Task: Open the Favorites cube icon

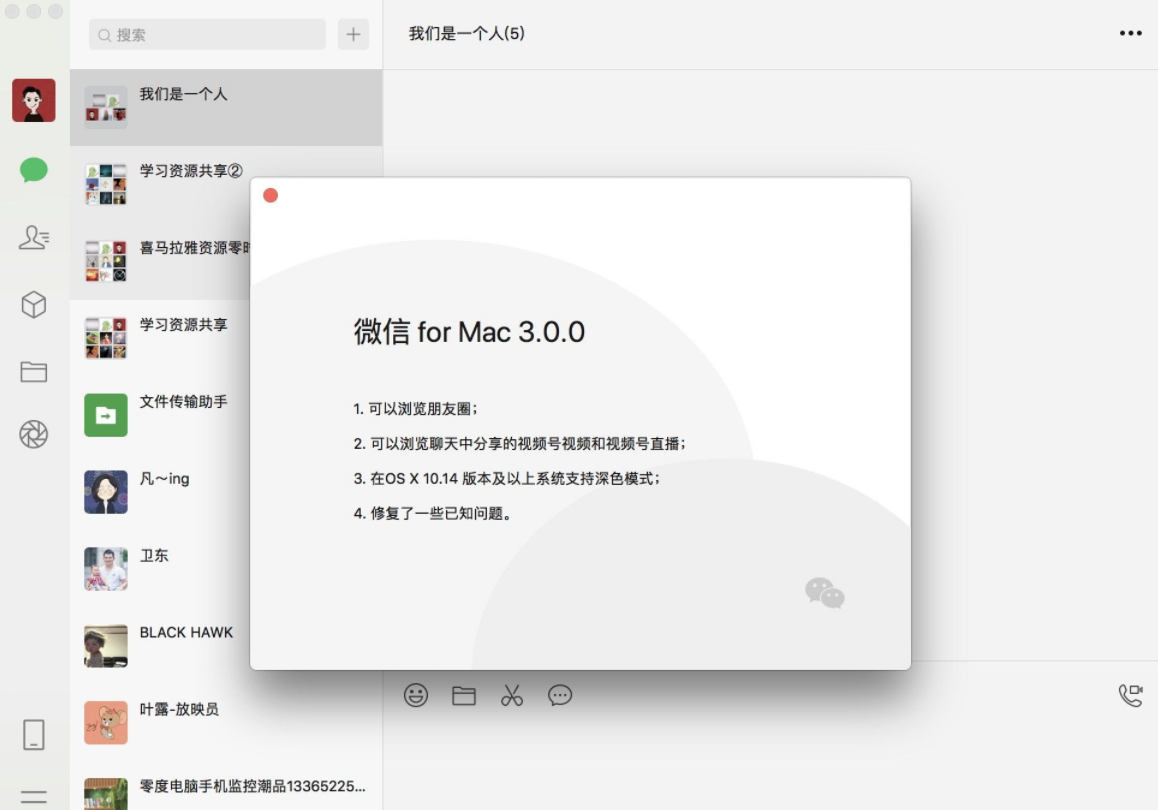Action: 33,304
